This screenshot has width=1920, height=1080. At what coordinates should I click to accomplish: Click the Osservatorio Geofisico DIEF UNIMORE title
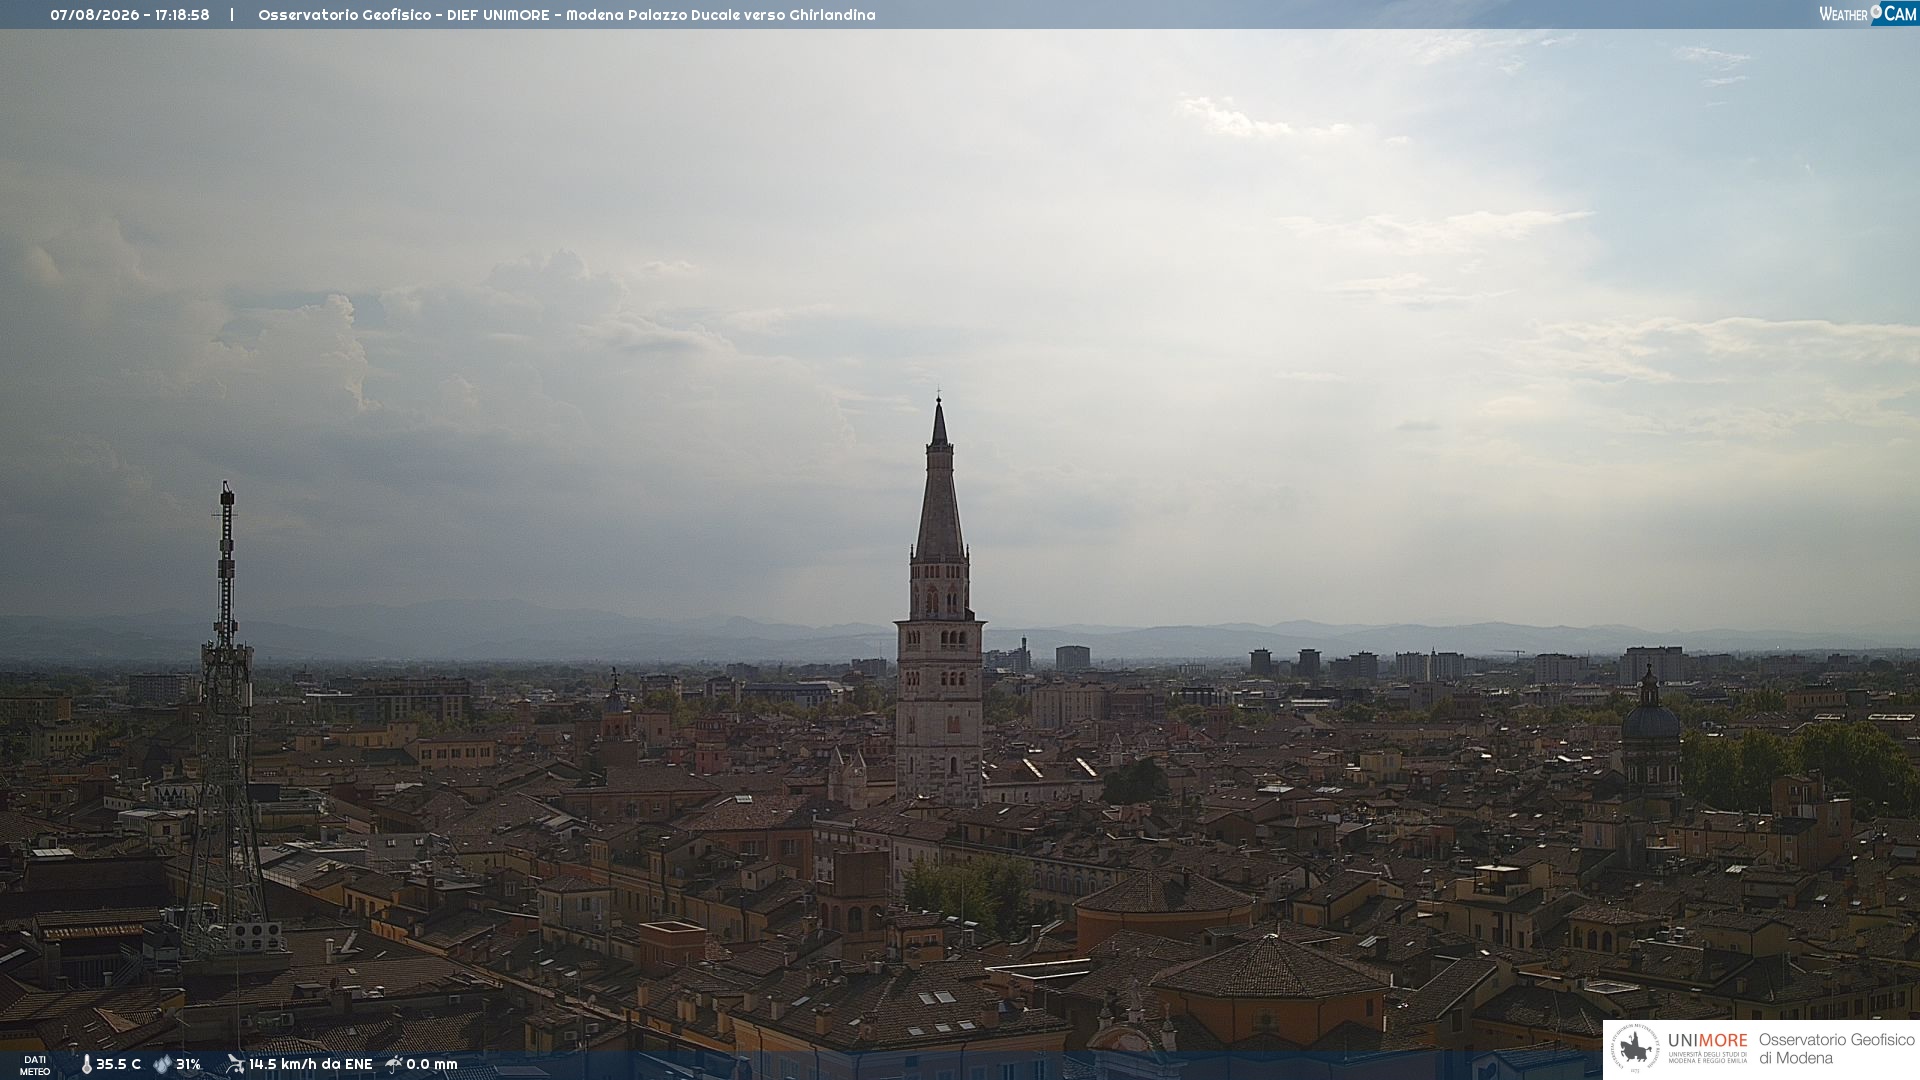tap(567, 15)
